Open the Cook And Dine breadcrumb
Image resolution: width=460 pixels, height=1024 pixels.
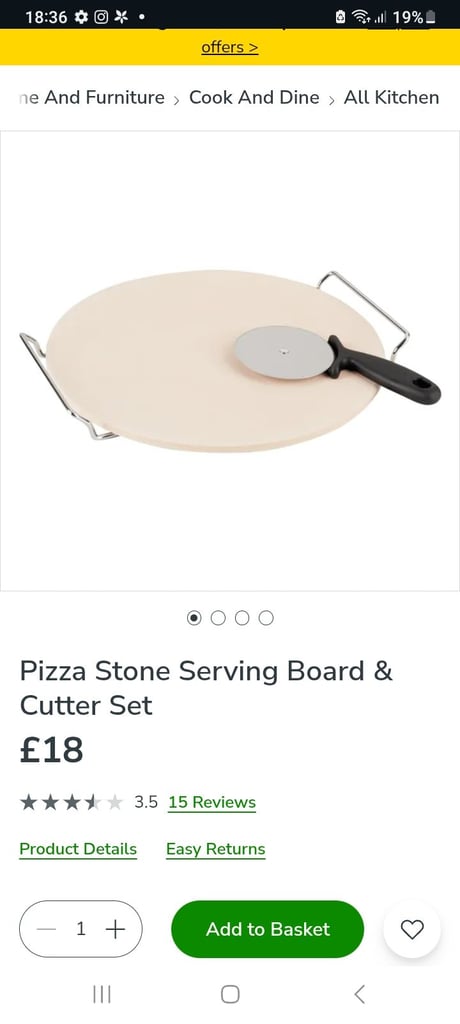(x=254, y=97)
